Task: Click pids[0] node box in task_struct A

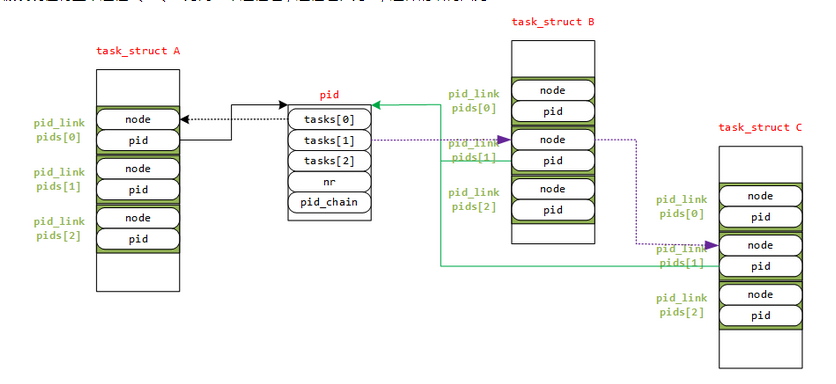Action: tap(138, 119)
